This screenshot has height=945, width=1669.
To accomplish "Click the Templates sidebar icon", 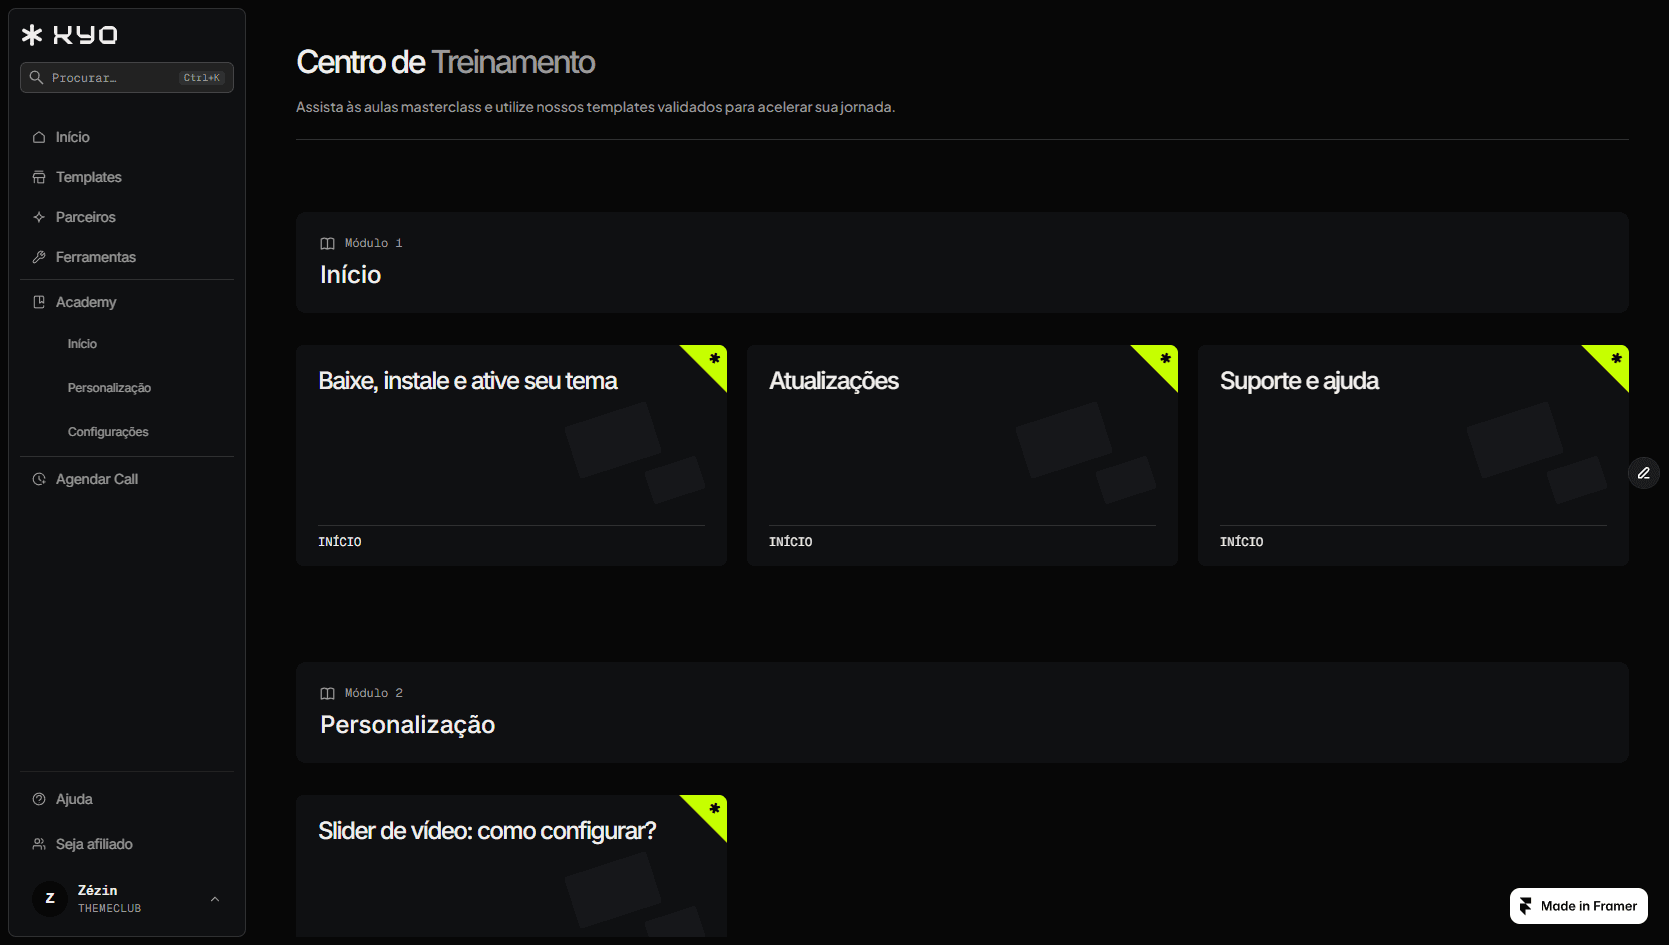I will (x=39, y=177).
